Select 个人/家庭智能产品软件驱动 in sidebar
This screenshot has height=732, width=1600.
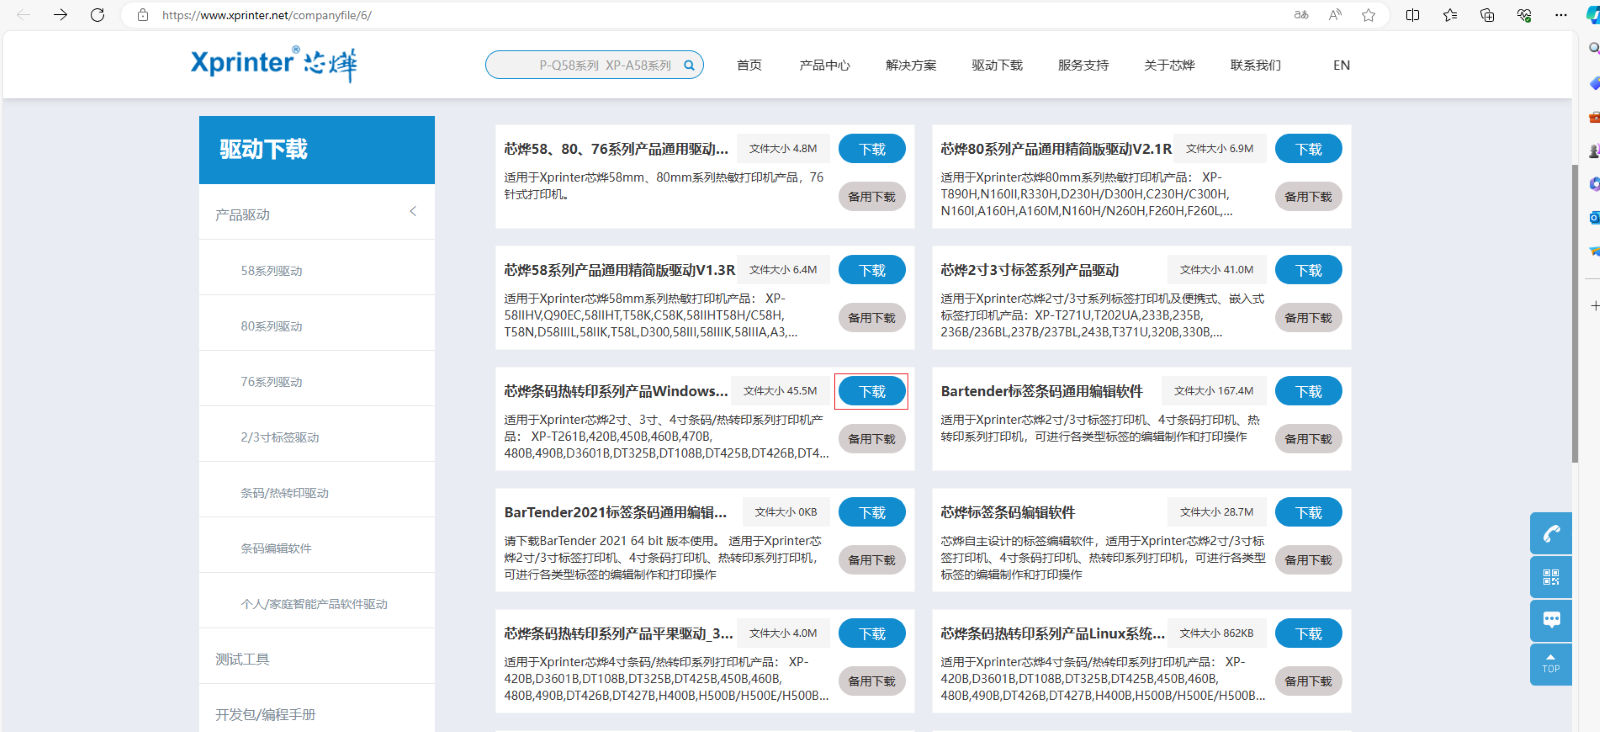[314, 604]
